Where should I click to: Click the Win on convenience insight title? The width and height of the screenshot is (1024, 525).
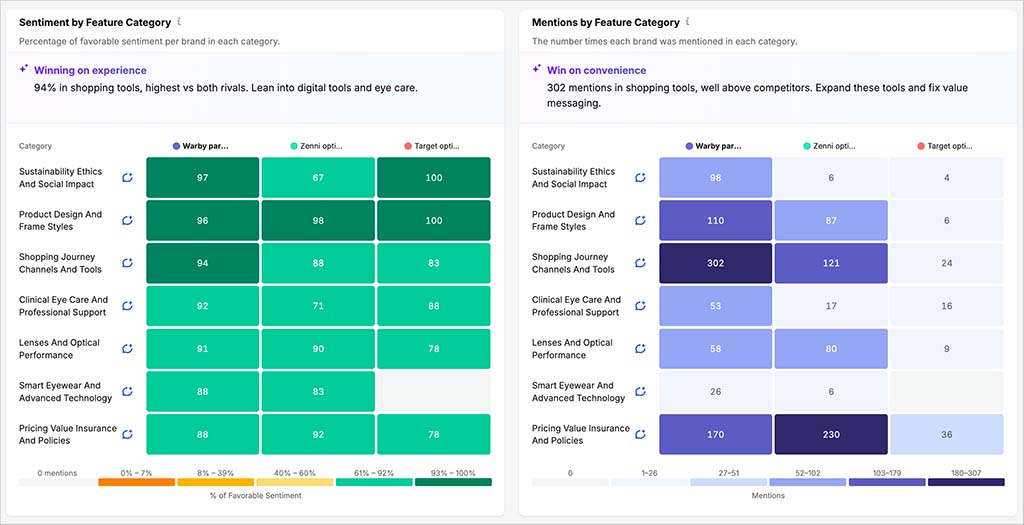click(x=596, y=70)
